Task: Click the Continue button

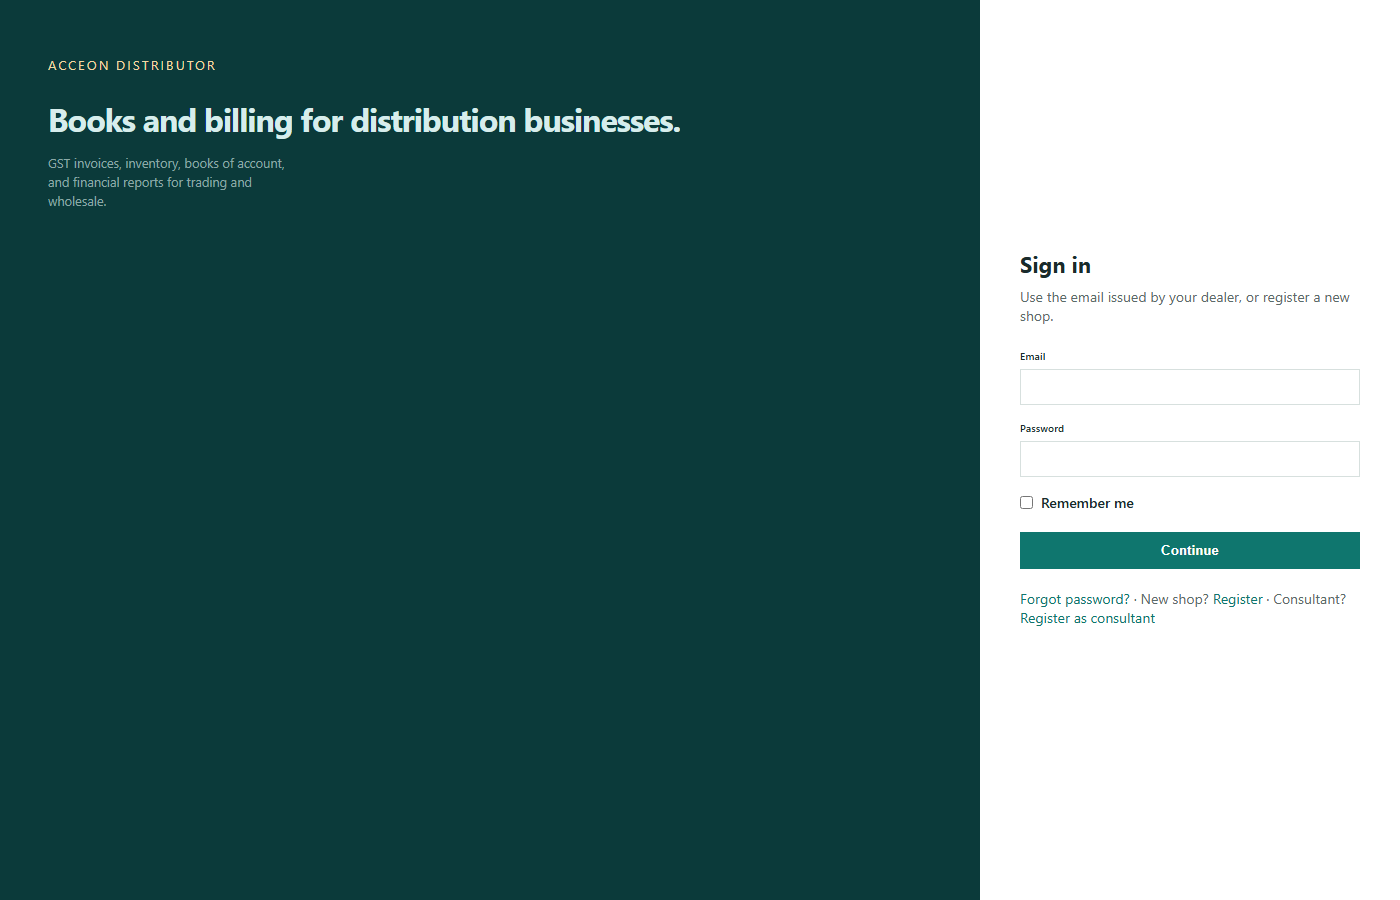Action: tap(1189, 550)
